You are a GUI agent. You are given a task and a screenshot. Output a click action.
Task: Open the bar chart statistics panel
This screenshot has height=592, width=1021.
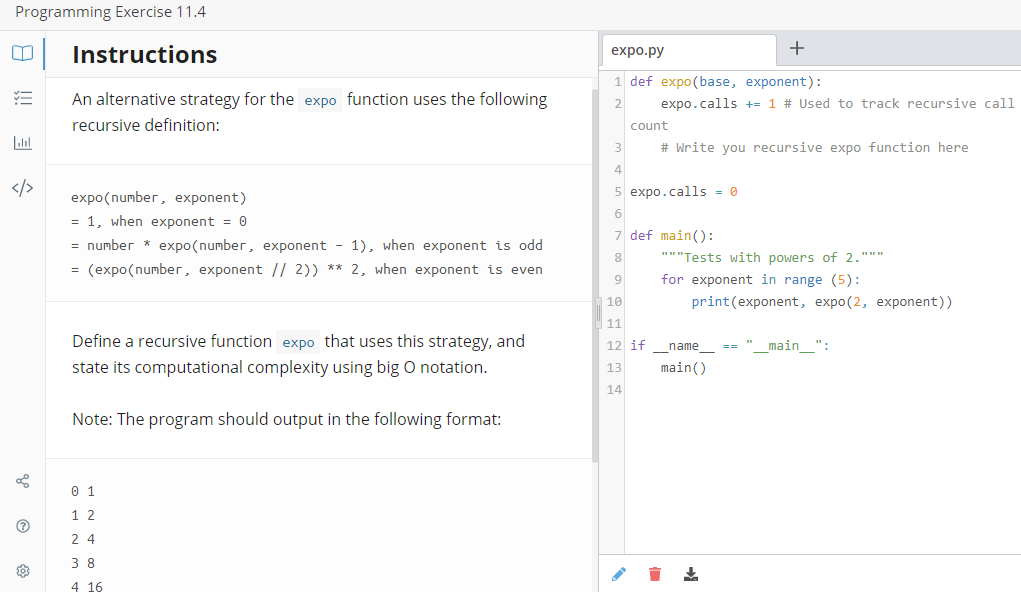(x=22, y=142)
